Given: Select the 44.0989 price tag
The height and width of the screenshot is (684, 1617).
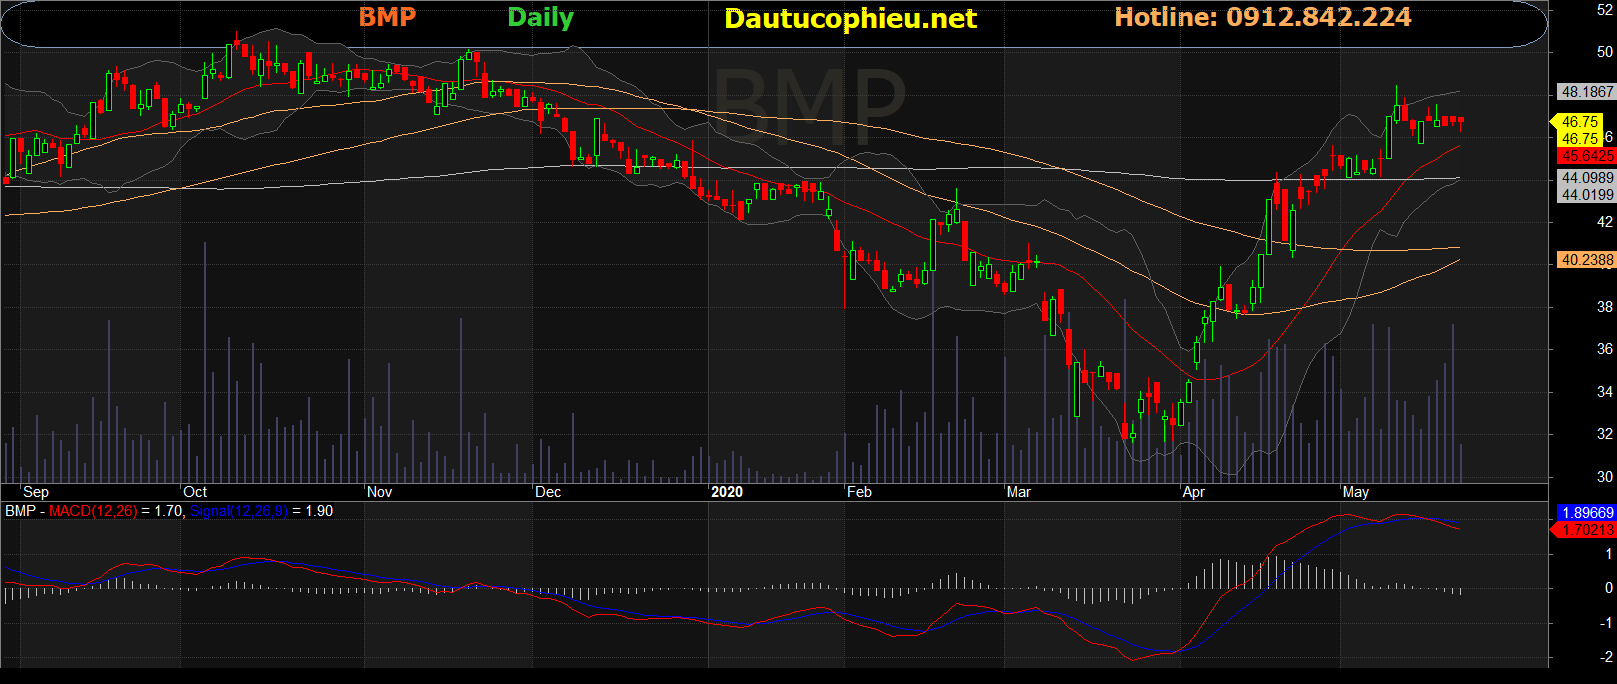Looking at the screenshot, I should click(1588, 178).
